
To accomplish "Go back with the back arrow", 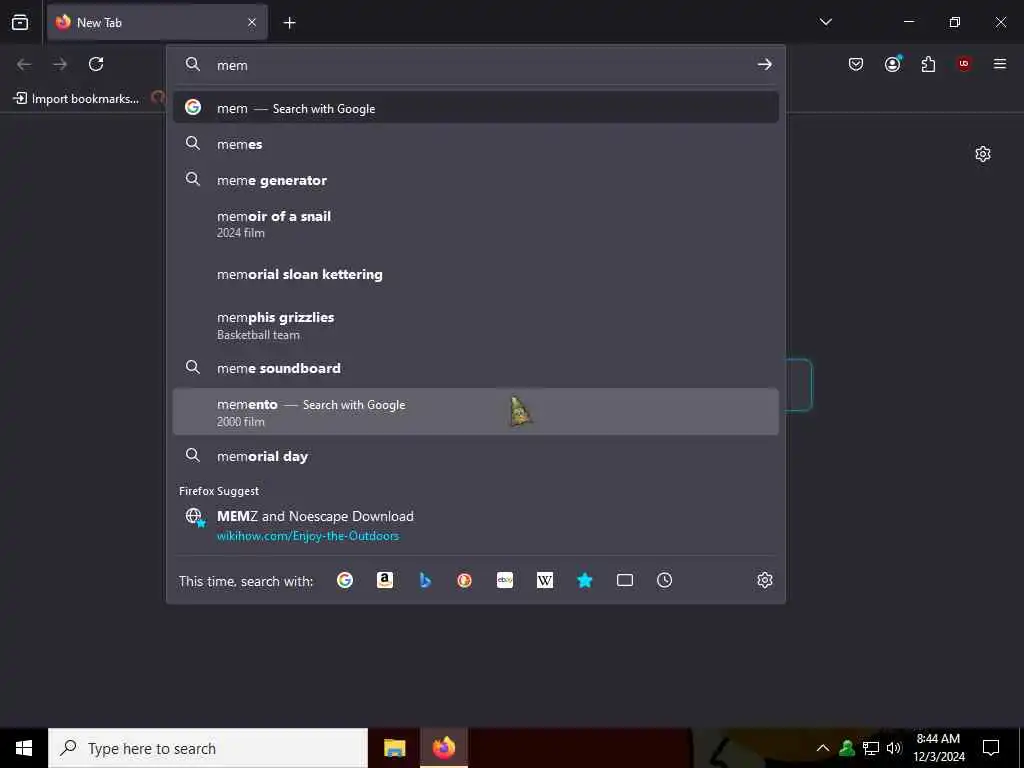I will 24,64.
